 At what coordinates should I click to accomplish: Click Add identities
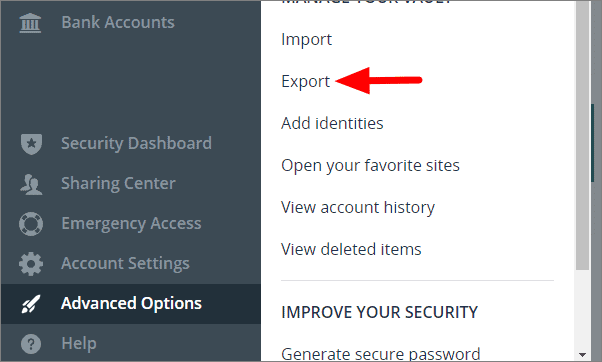[332, 123]
